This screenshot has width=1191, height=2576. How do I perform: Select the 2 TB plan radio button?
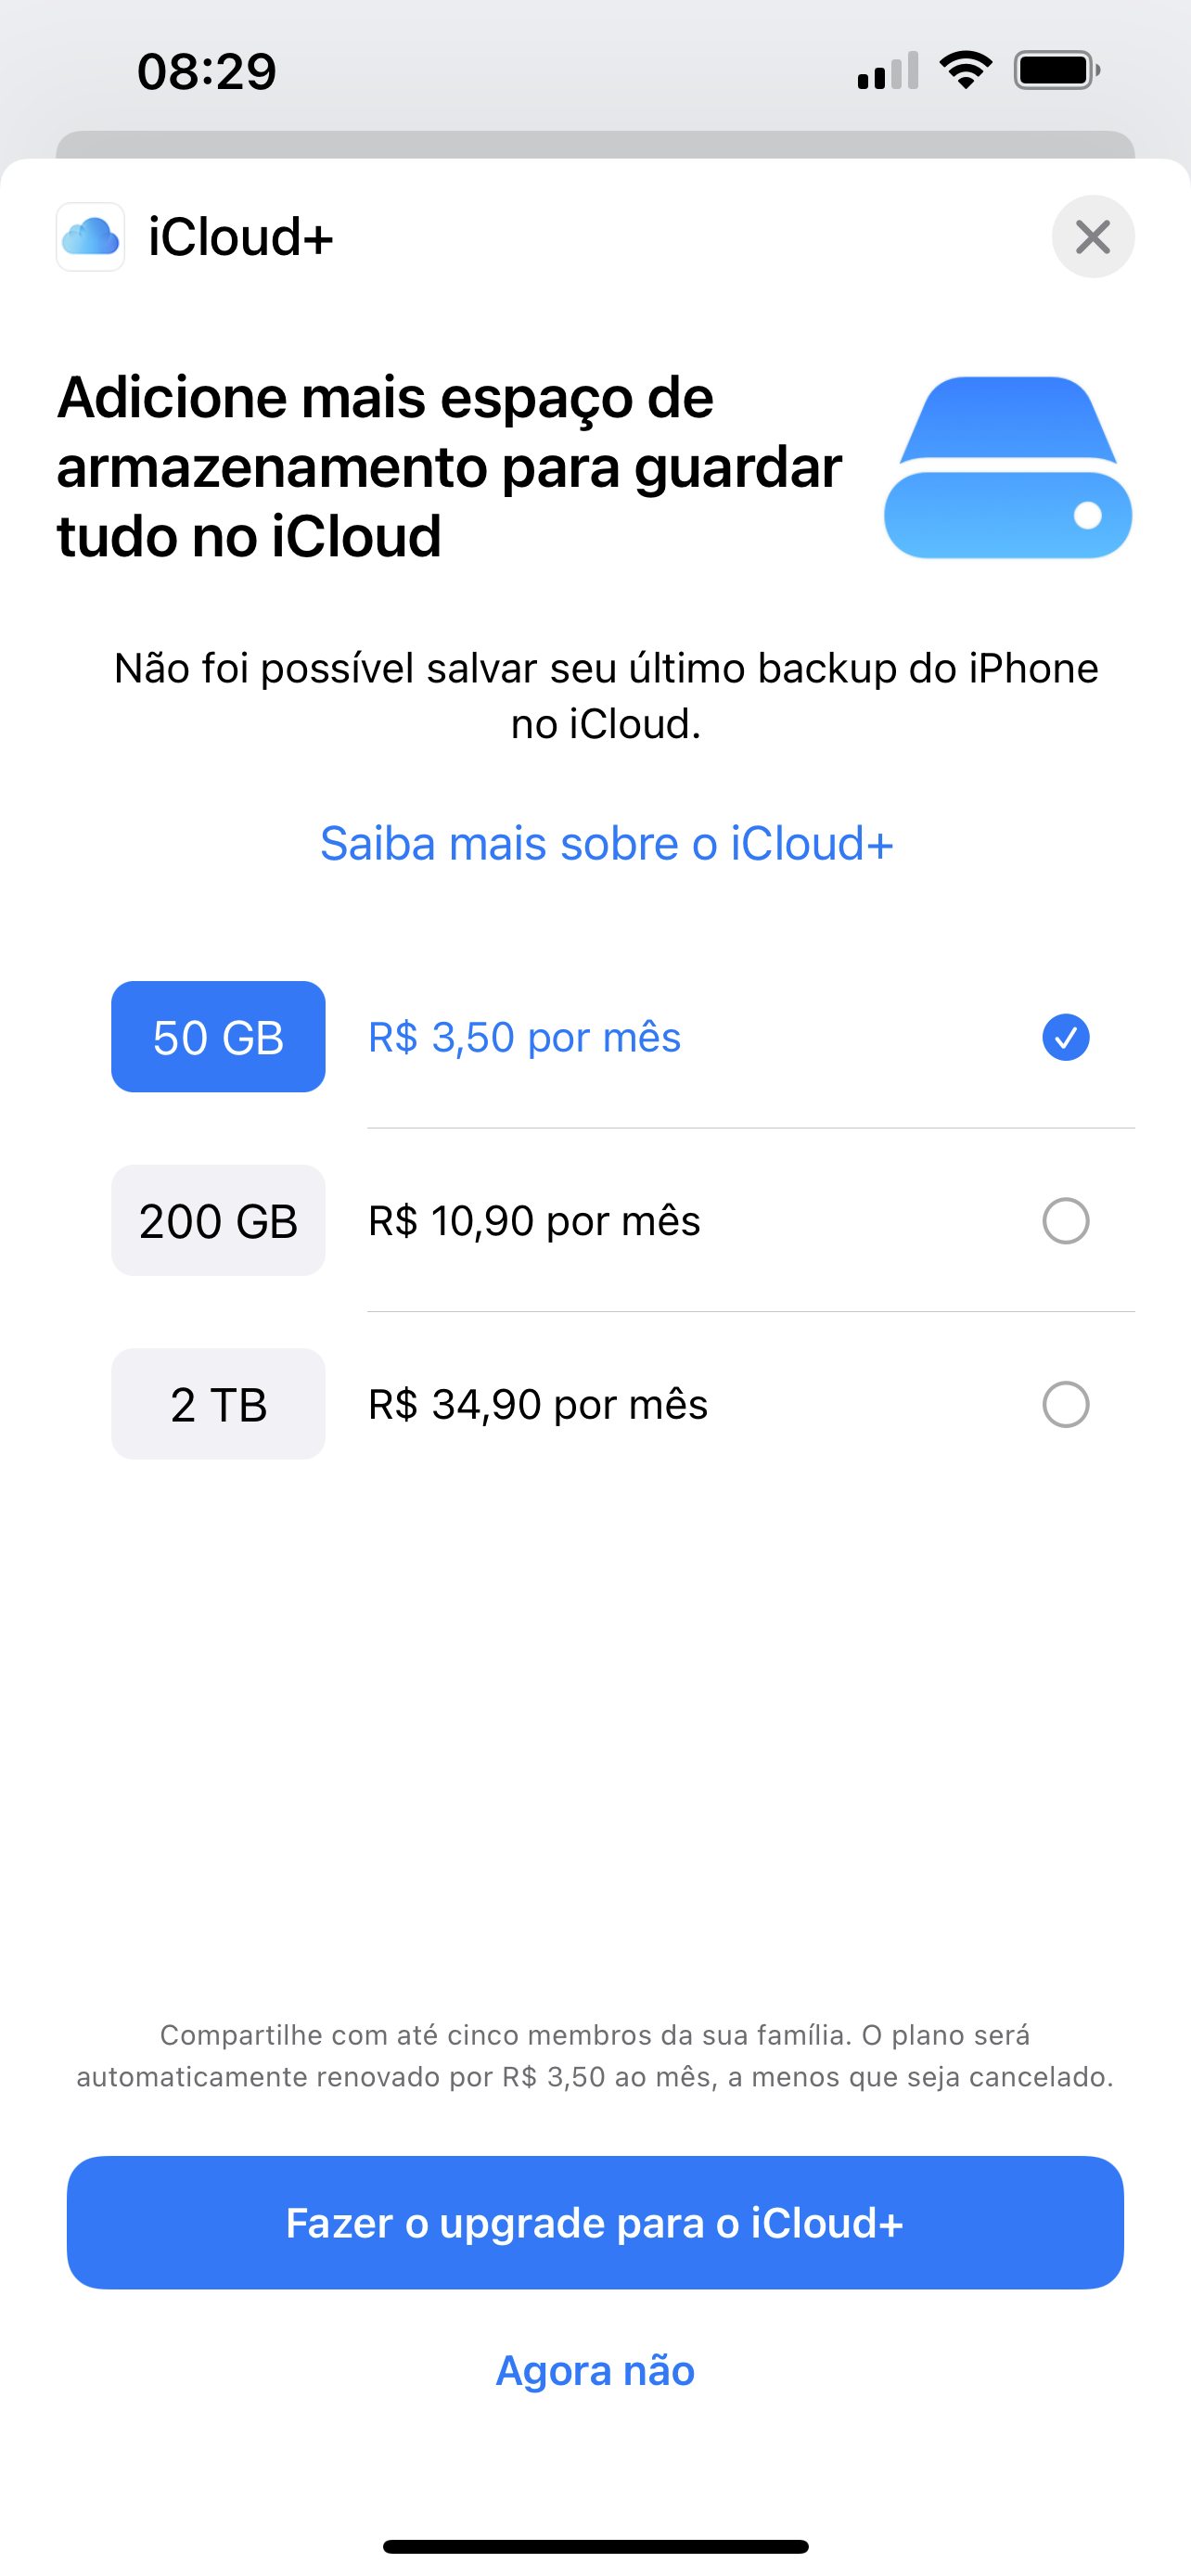click(x=1065, y=1405)
